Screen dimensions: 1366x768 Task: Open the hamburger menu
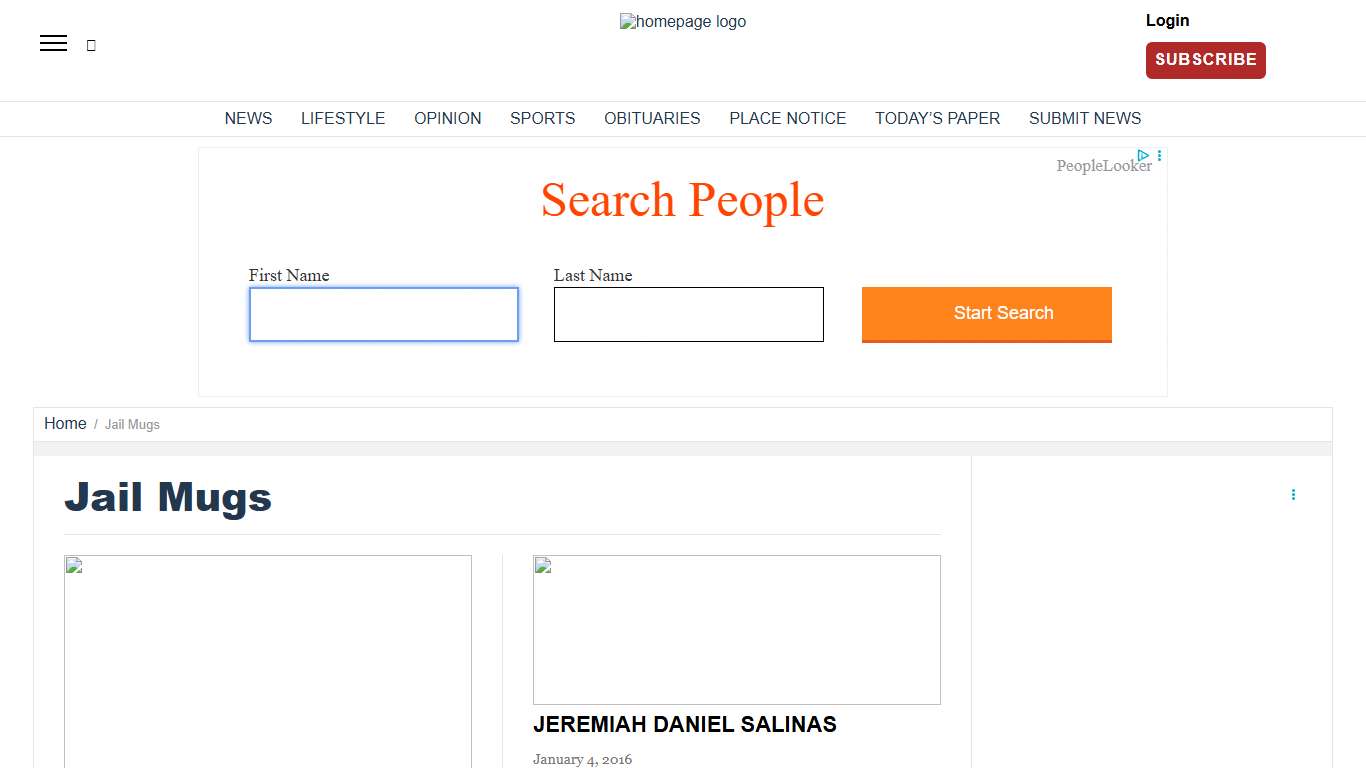tap(53, 43)
